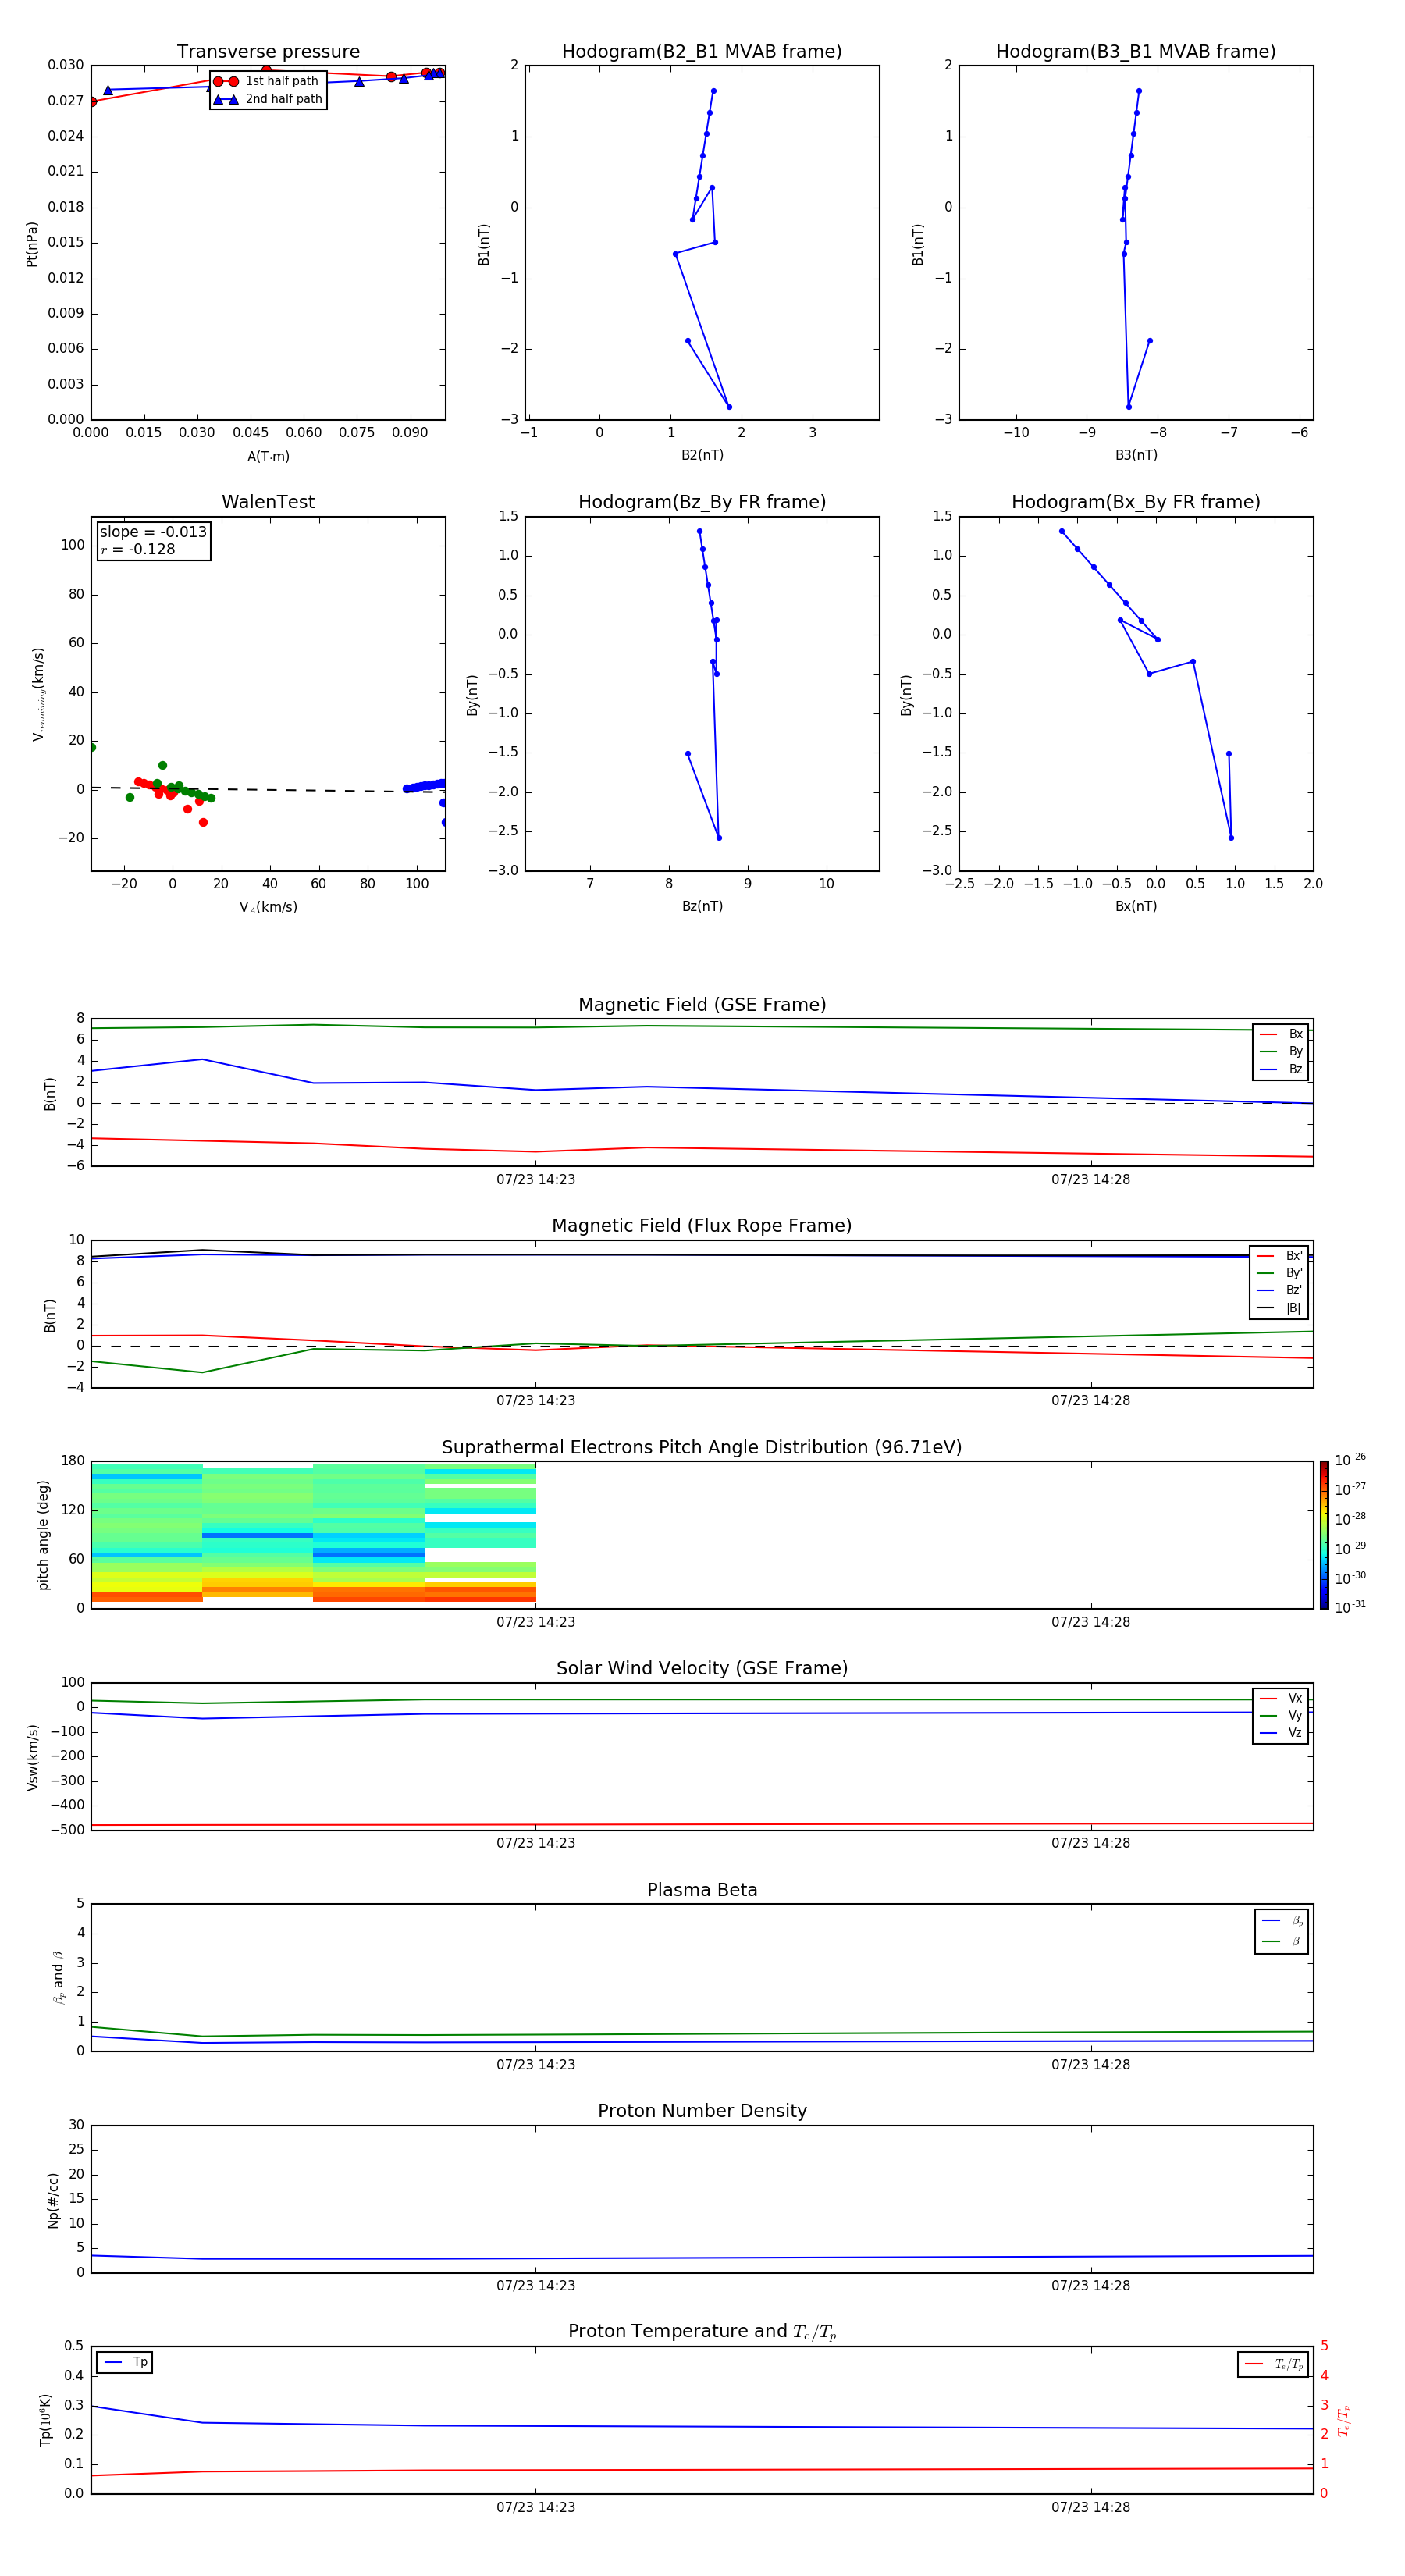Click the "V_A(km/s)" x-axis label
1405x2576 pixels.
(268, 907)
